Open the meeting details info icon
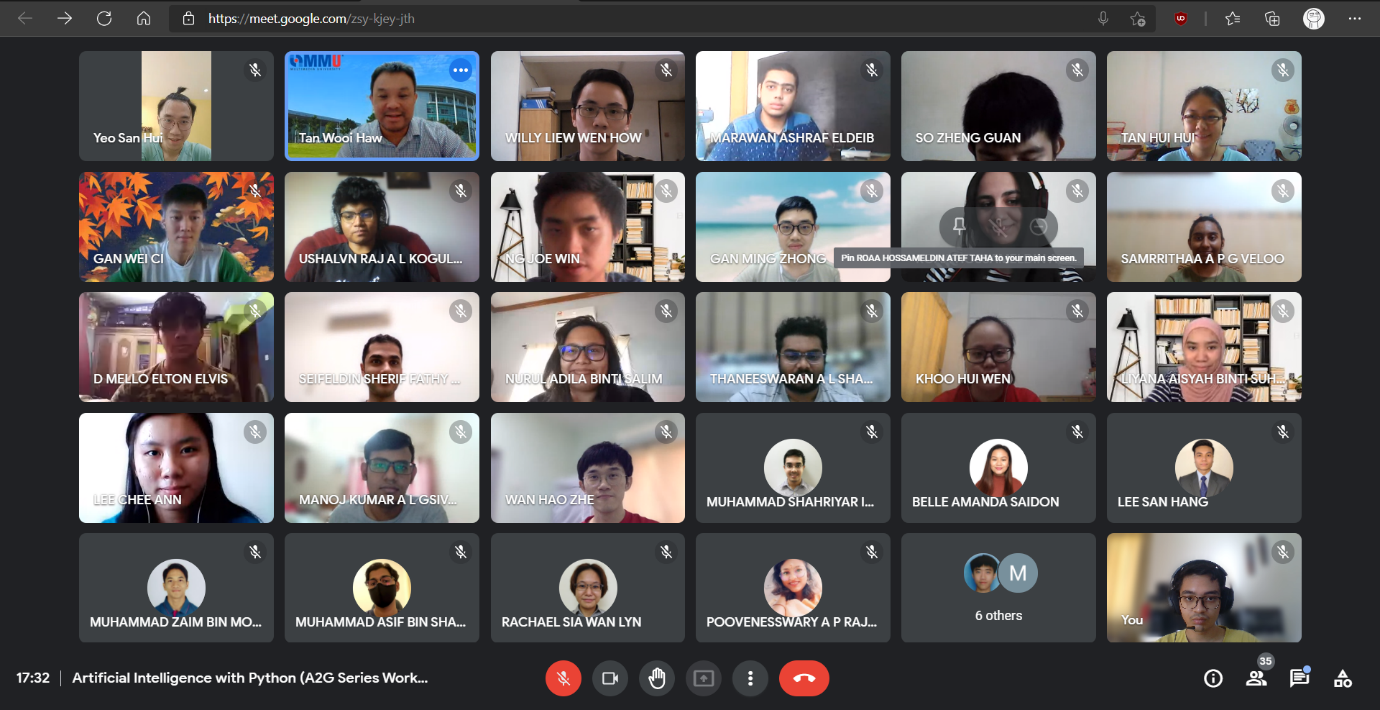 pyautogui.click(x=1213, y=679)
